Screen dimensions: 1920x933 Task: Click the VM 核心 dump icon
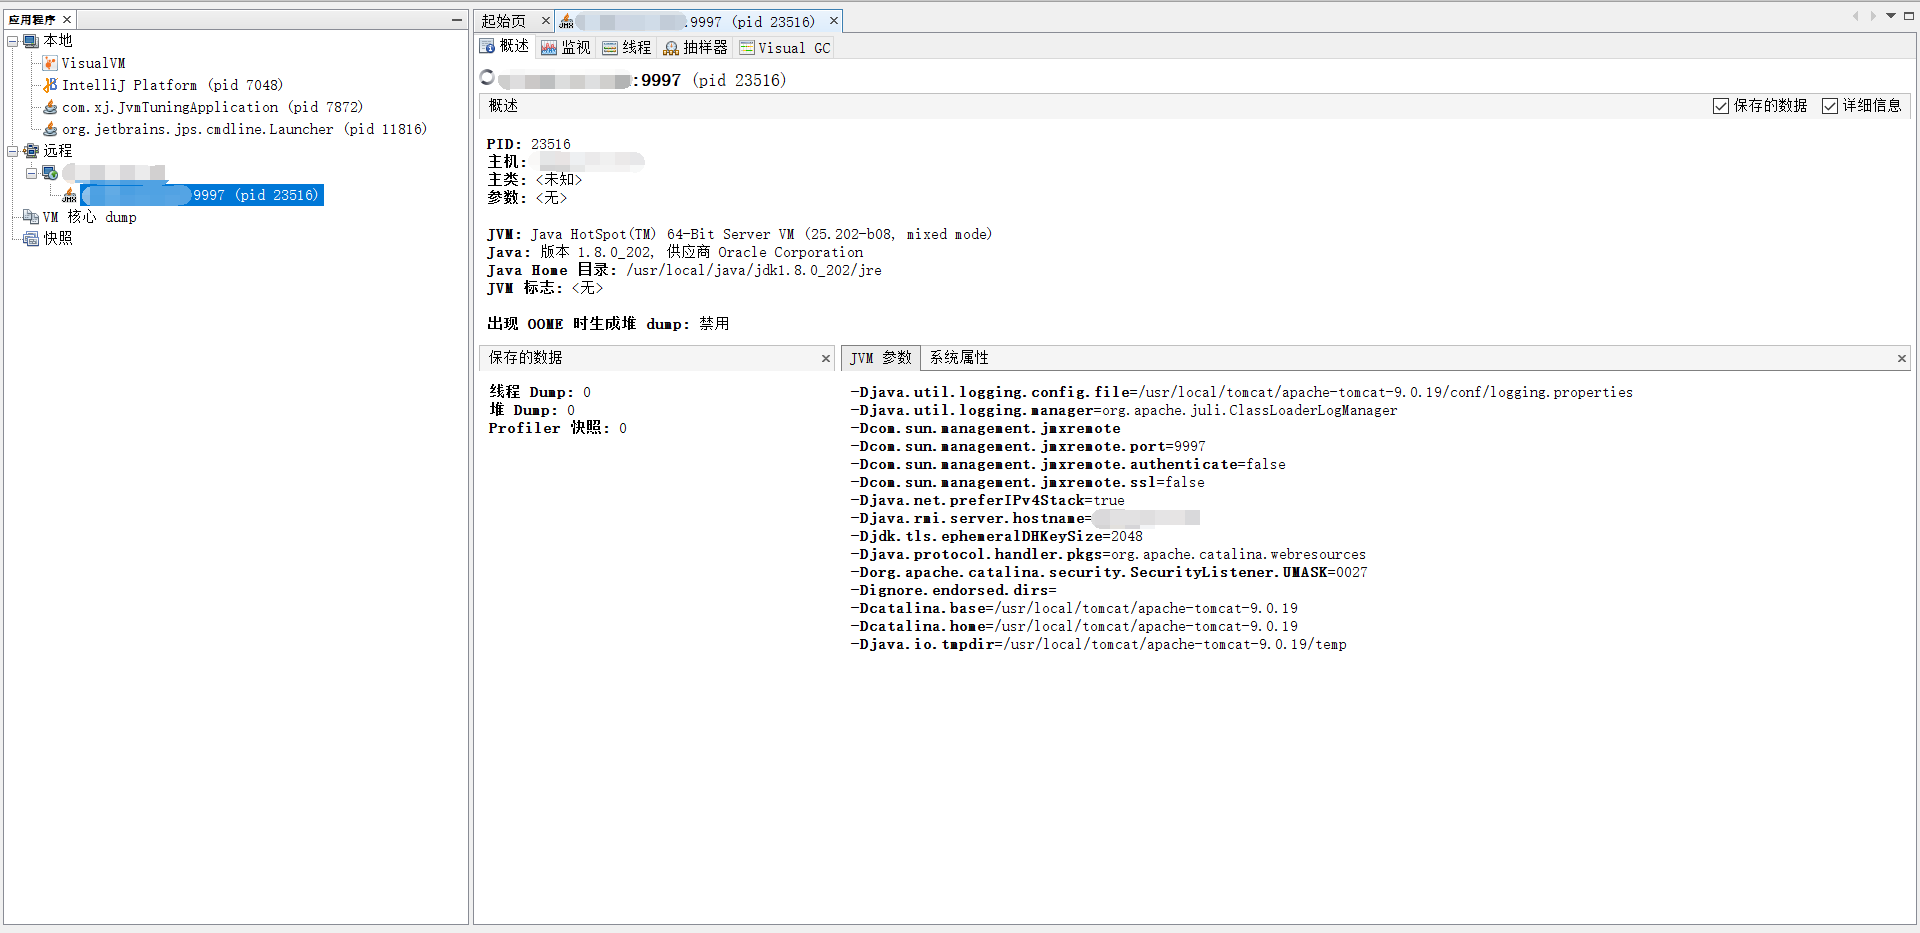click(x=31, y=217)
